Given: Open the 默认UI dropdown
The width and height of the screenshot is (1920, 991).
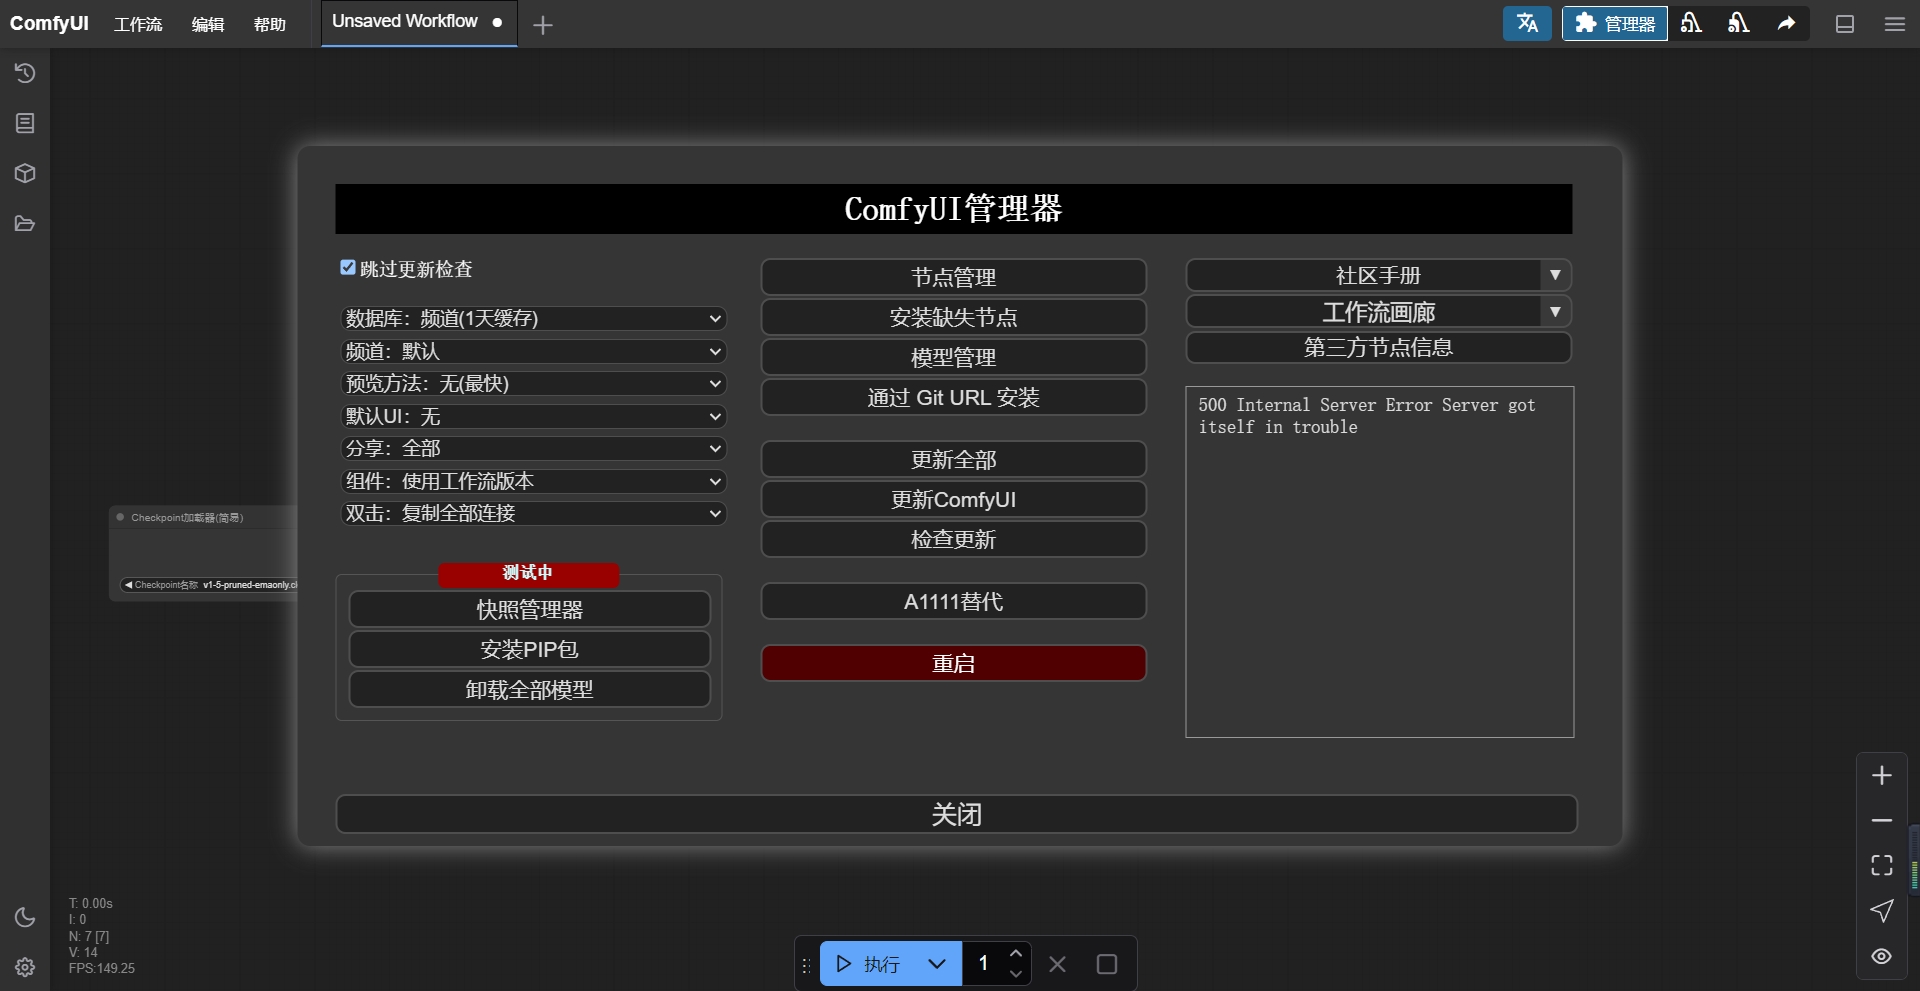Looking at the screenshot, I should (533, 416).
